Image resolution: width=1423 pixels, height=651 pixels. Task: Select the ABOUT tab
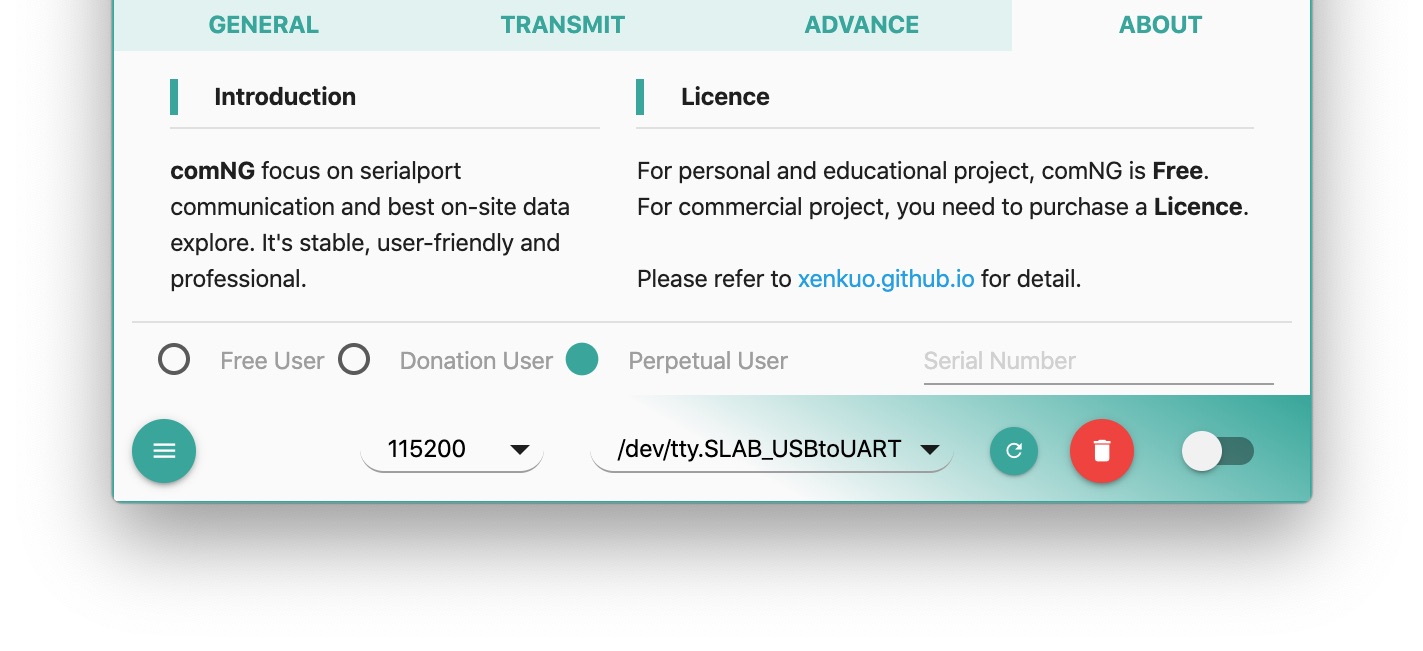point(1160,25)
